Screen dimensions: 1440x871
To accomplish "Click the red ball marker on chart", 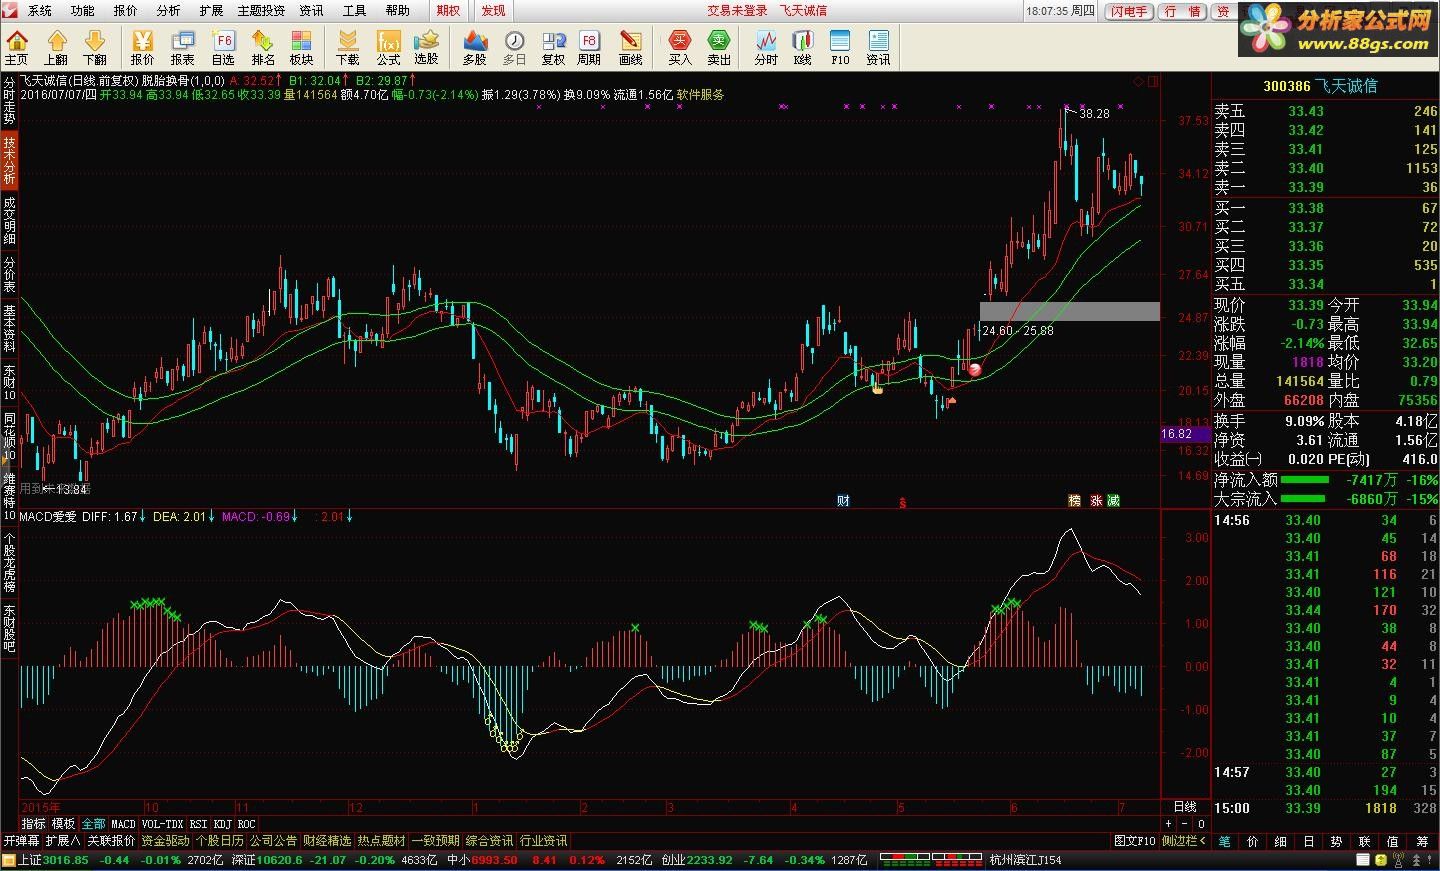I will tap(975, 370).
